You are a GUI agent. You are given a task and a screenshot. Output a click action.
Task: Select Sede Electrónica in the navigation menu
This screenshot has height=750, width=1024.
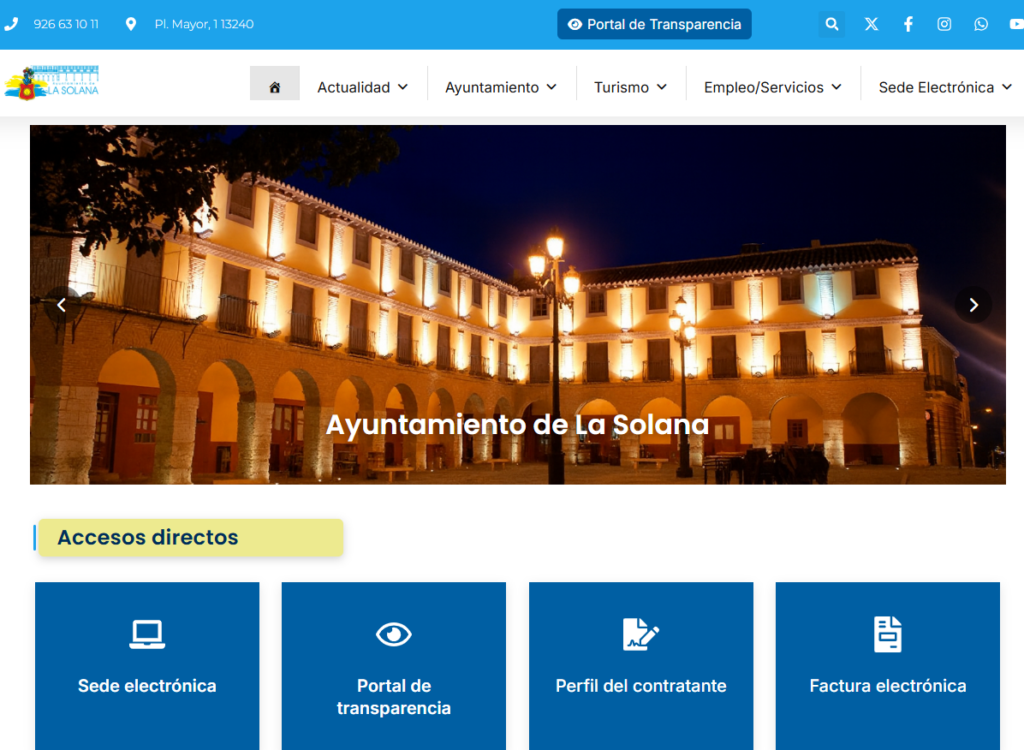945,87
